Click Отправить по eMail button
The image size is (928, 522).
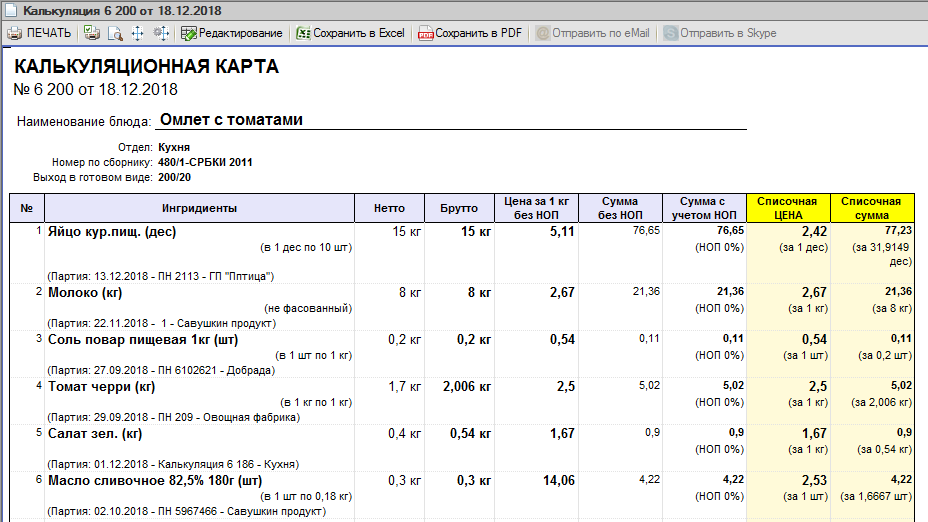pos(592,33)
